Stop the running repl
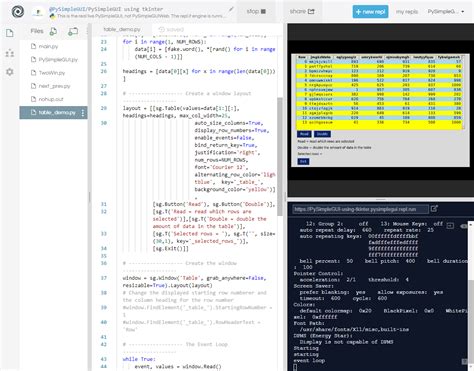 pos(256,11)
